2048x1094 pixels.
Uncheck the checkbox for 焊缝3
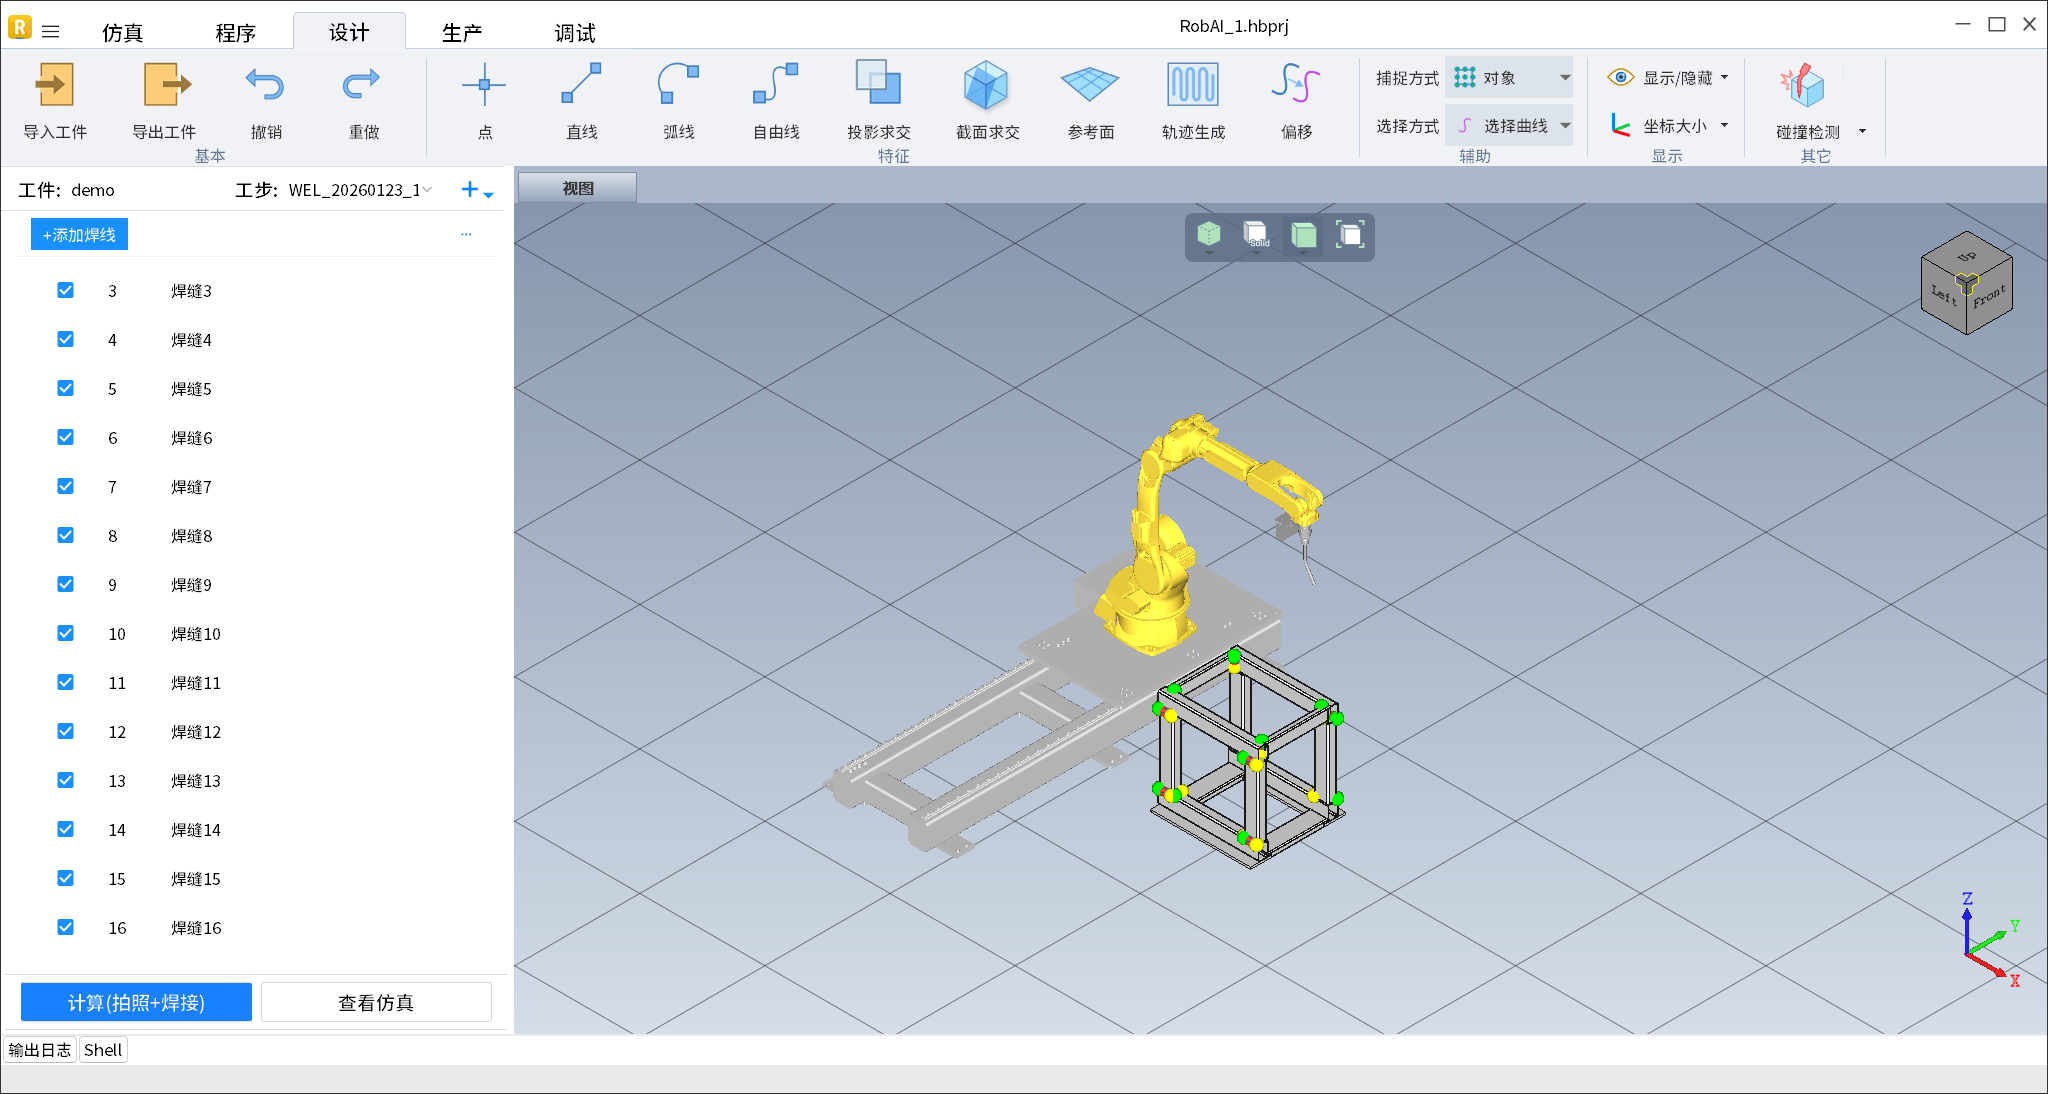pos(66,290)
